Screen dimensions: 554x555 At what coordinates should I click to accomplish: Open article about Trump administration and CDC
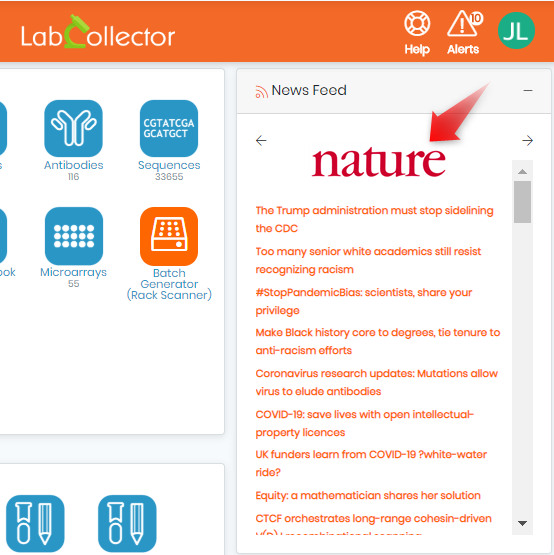click(x=374, y=219)
